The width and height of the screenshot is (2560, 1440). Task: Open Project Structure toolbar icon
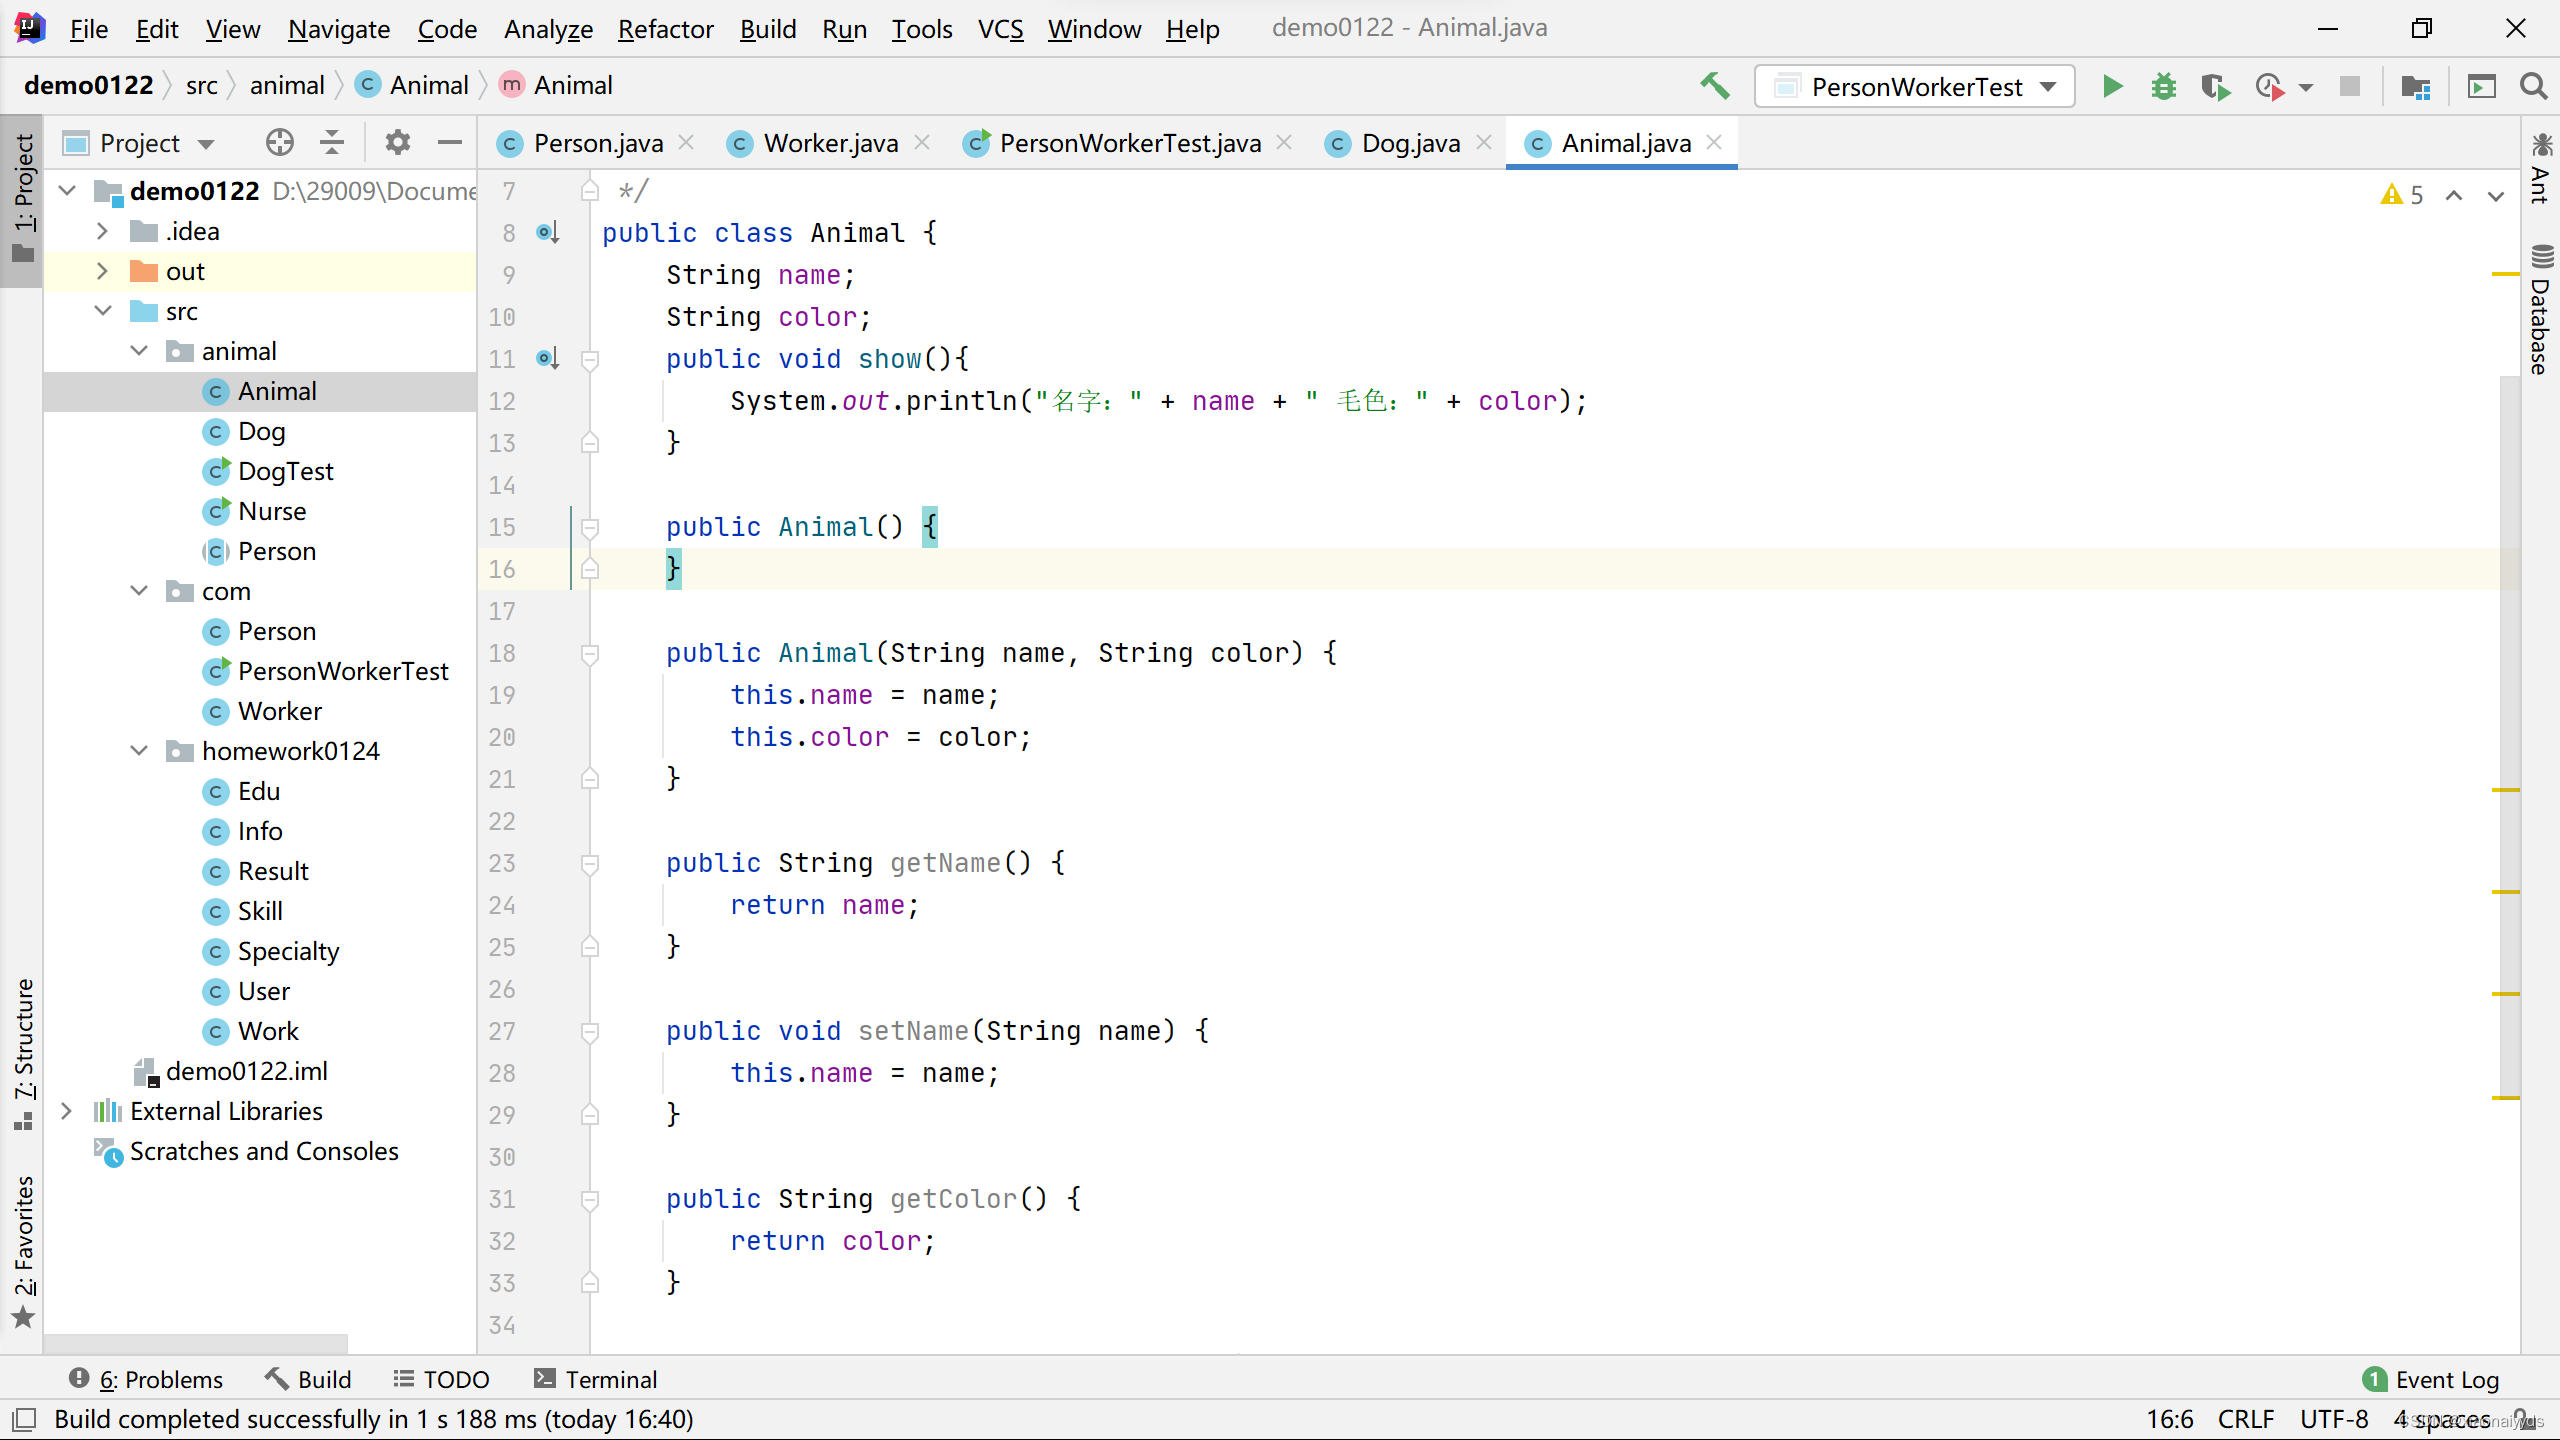pyautogui.click(x=2415, y=87)
